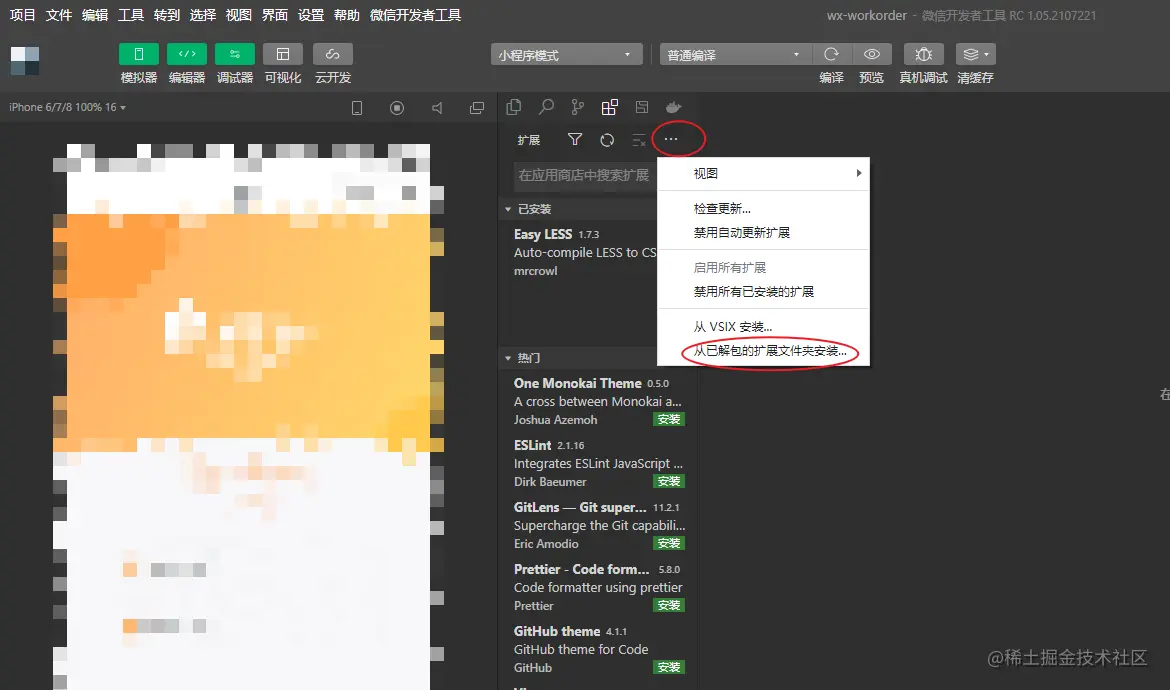Open the iPhone 6/7/8 device selector
The image size is (1170, 690).
pyautogui.click(x=67, y=107)
